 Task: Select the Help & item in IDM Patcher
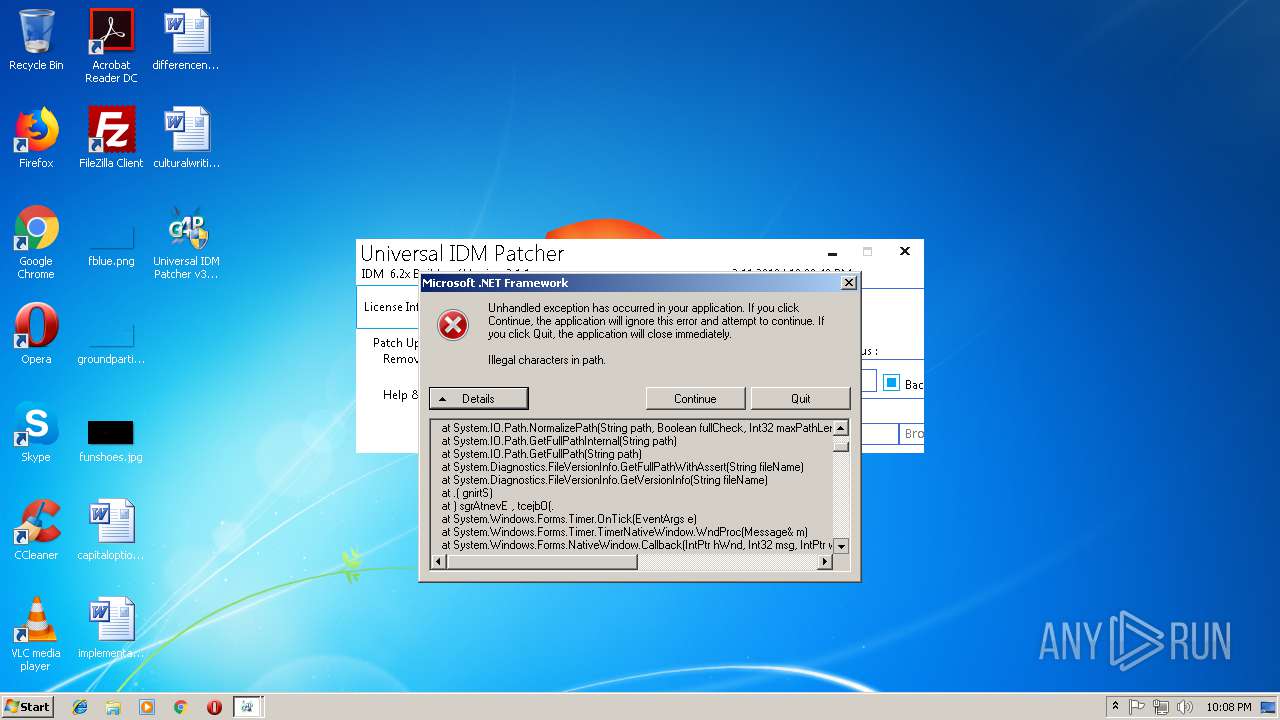pos(401,395)
